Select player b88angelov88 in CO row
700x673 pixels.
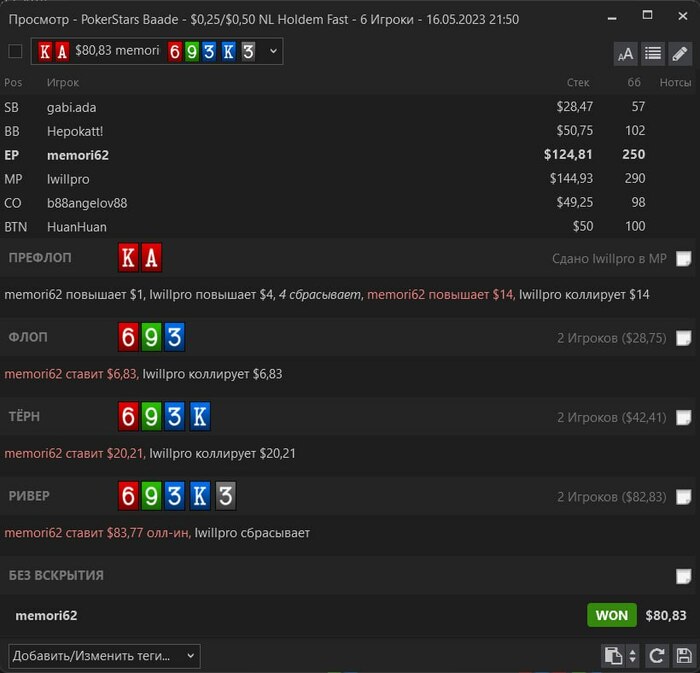pyautogui.click(x=87, y=203)
